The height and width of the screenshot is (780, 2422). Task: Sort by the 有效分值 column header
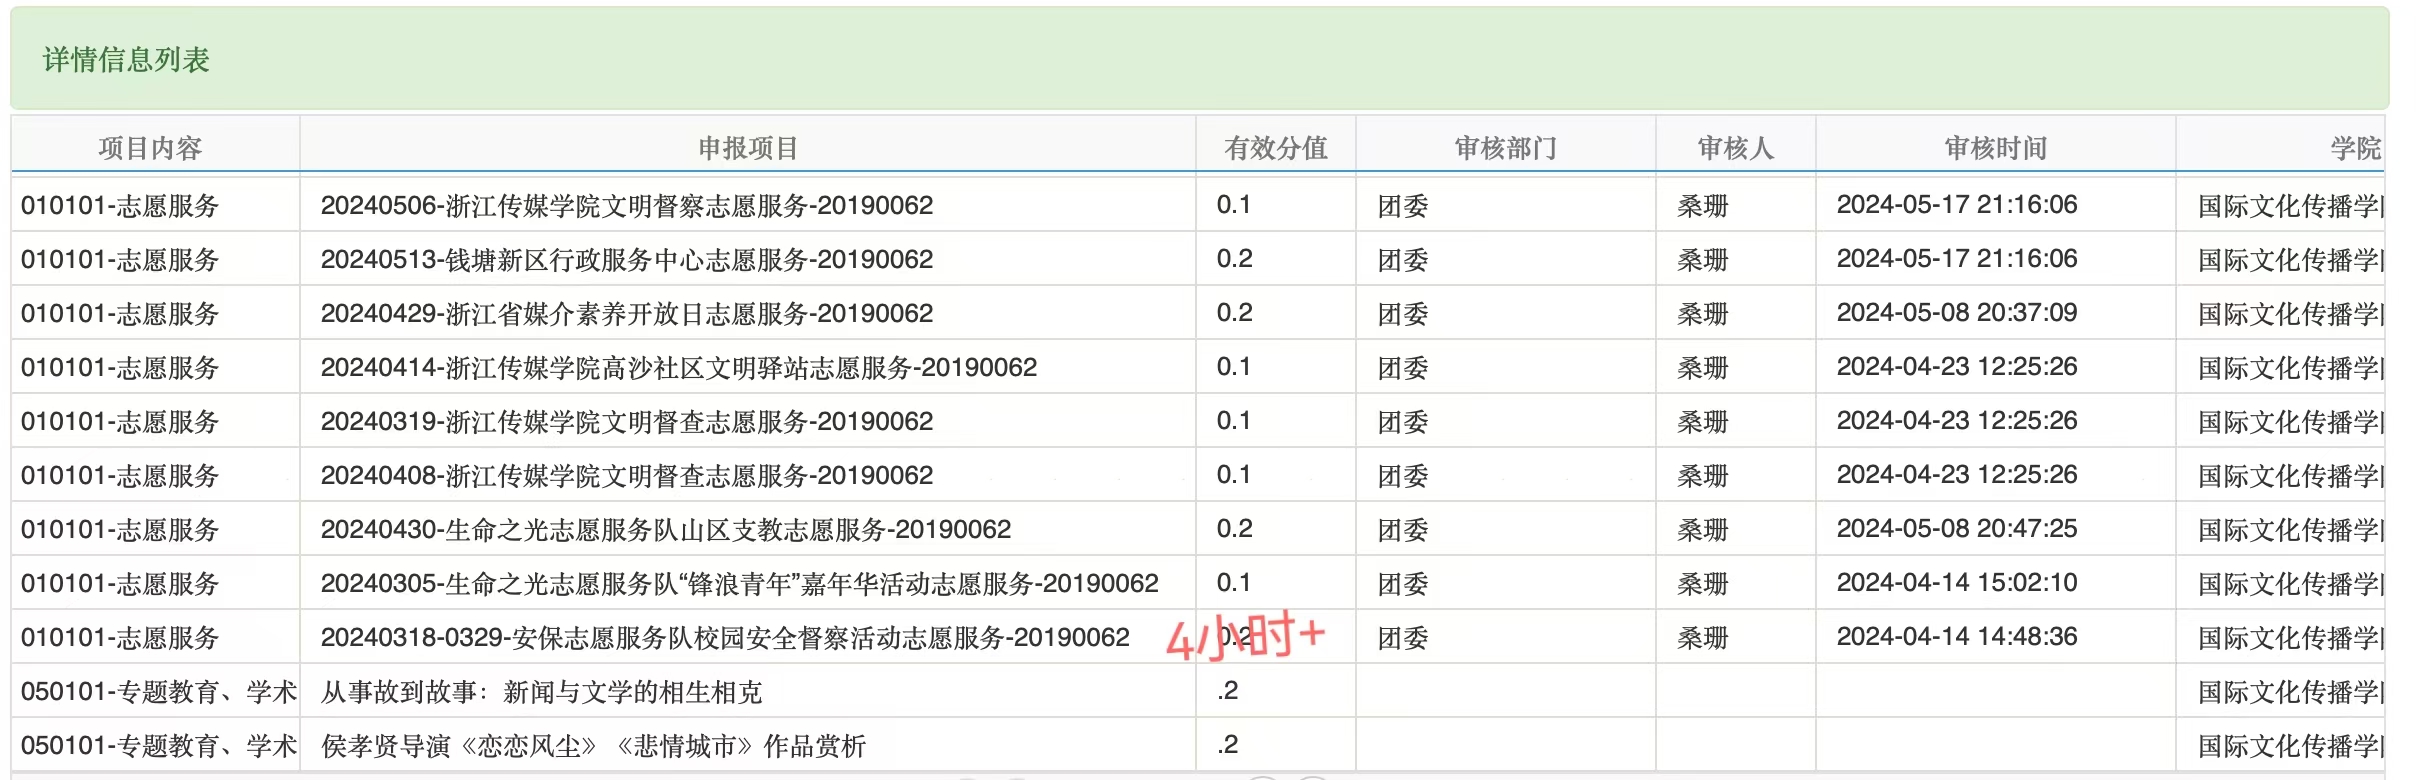coord(1275,148)
